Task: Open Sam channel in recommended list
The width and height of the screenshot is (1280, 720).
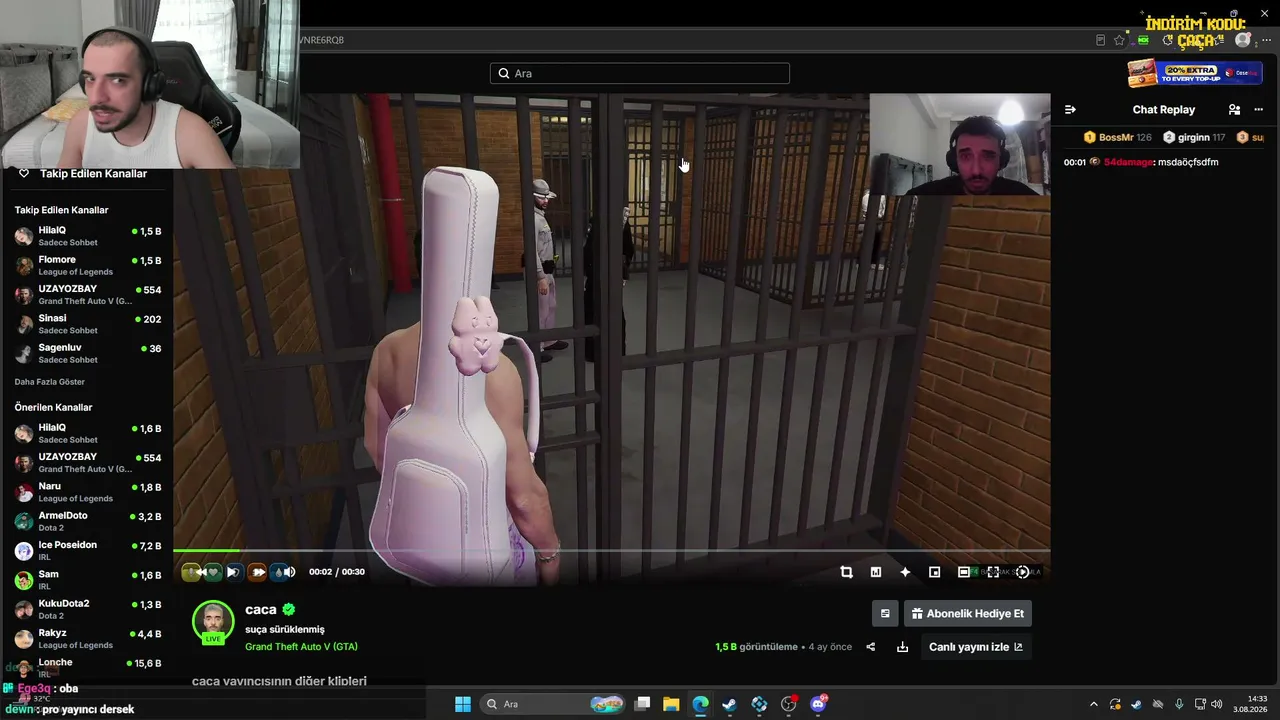Action: pos(87,580)
